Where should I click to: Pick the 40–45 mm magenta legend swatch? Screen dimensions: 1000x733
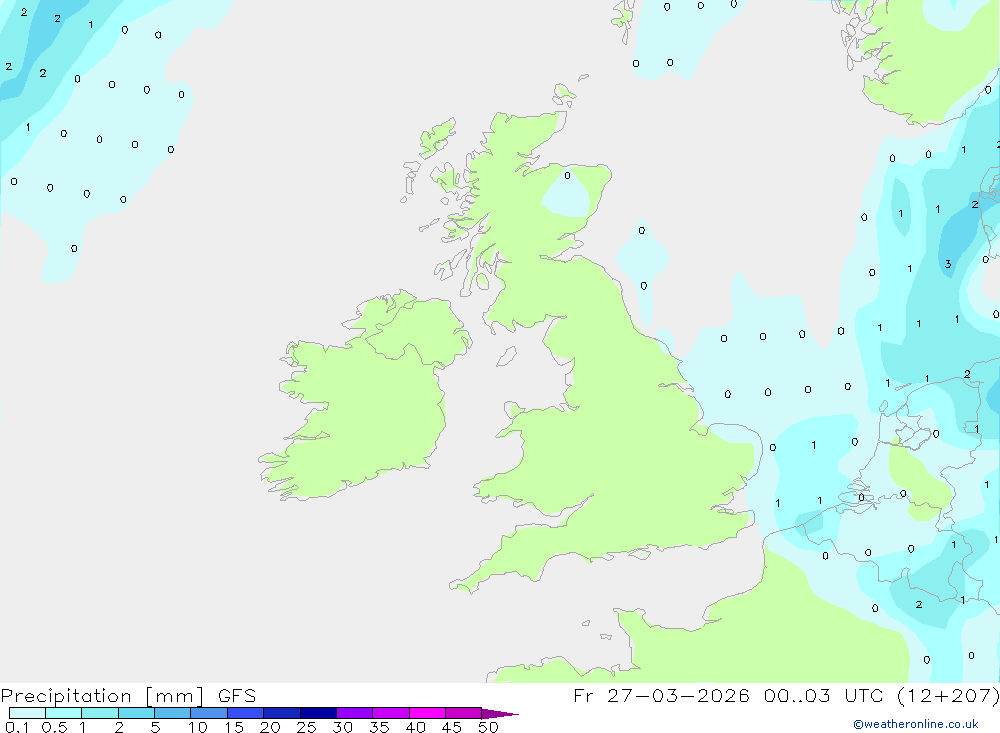(x=427, y=713)
